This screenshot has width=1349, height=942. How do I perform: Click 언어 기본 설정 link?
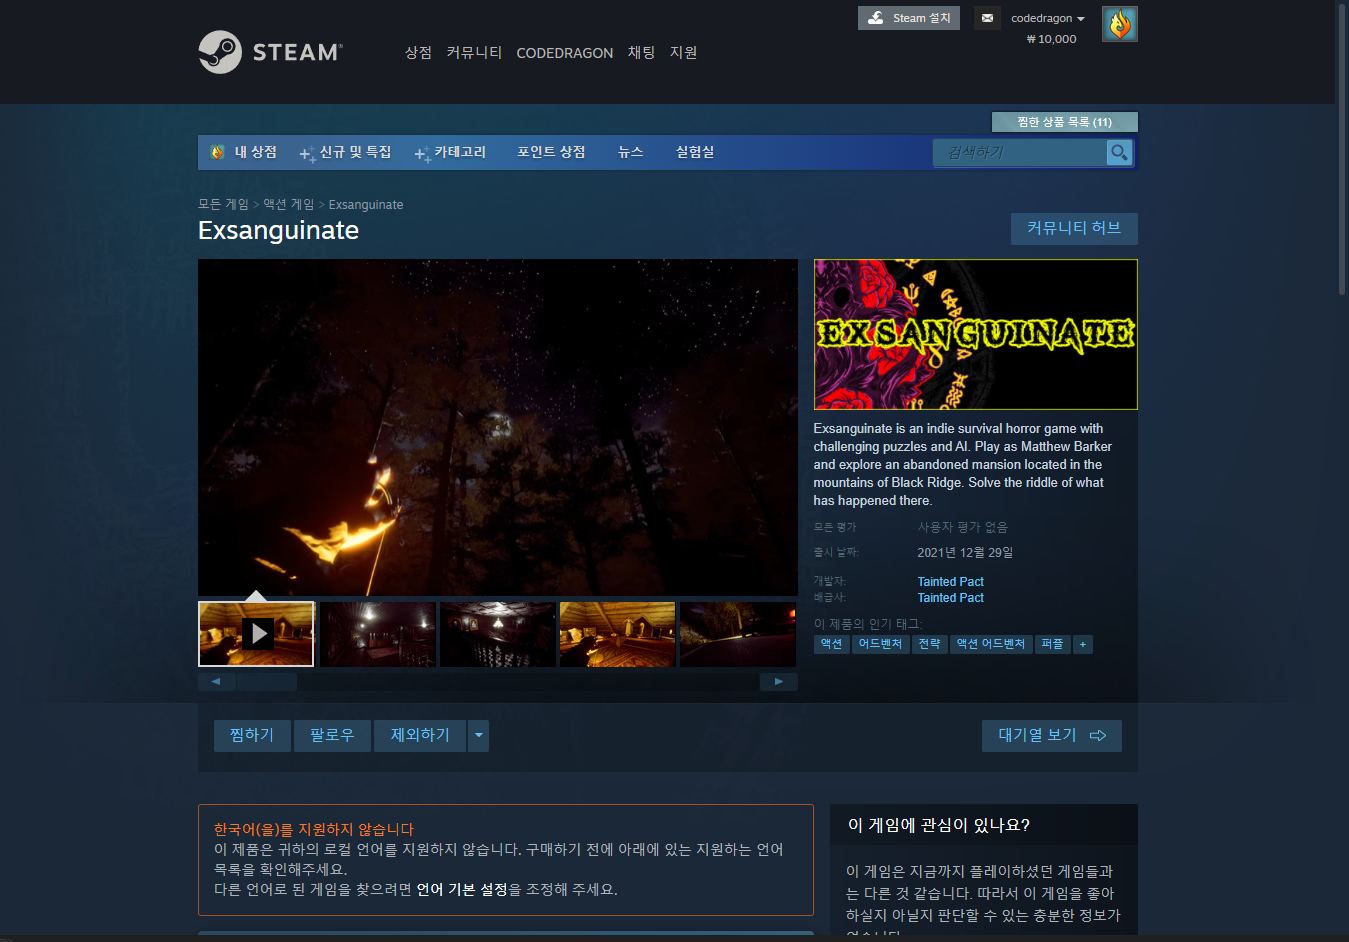(x=462, y=889)
